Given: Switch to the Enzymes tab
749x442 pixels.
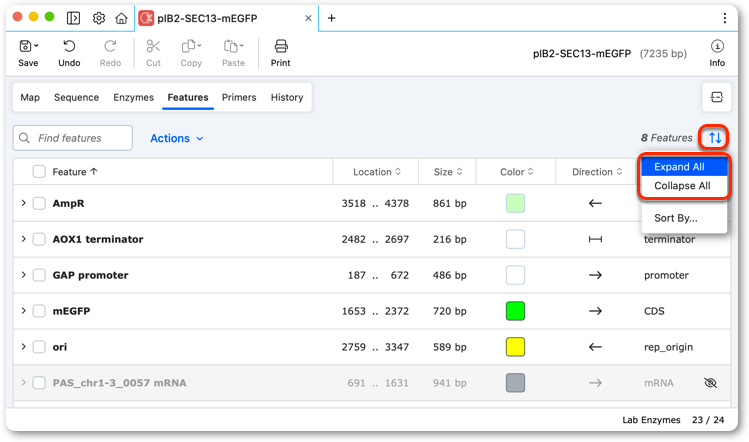Looking at the screenshot, I should point(133,97).
